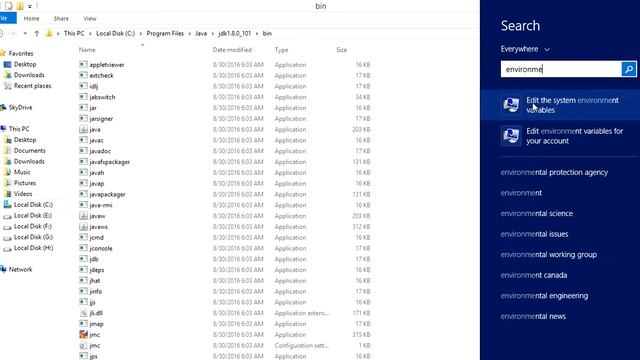Click the Up one level arrow

(x=36, y=33)
